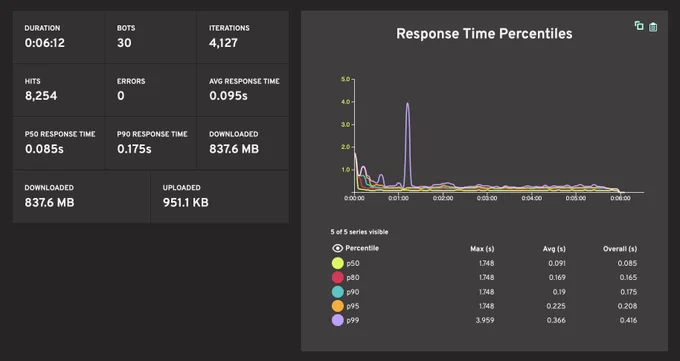Click the Max (s) column header
The width and height of the screenshot is (680, 361).
coord(482,249)
